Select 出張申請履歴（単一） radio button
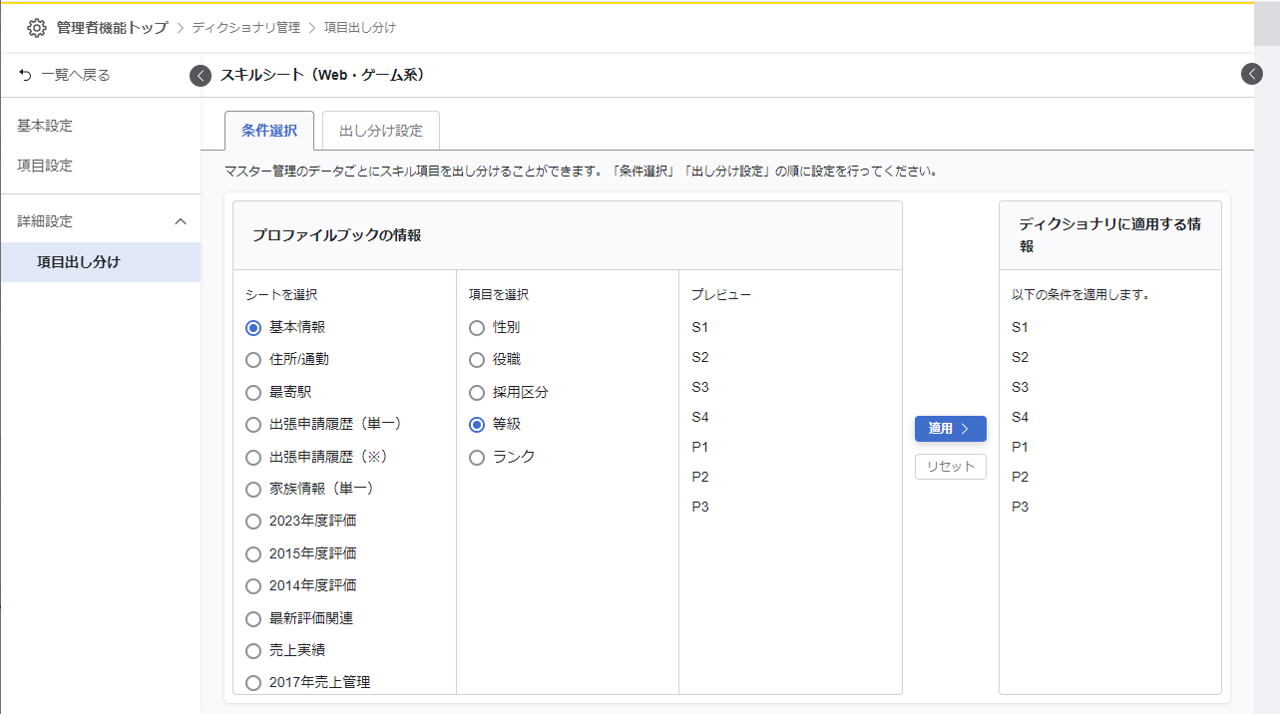Viewport: 1280px width, 714px height. click(x=253, y=424)
